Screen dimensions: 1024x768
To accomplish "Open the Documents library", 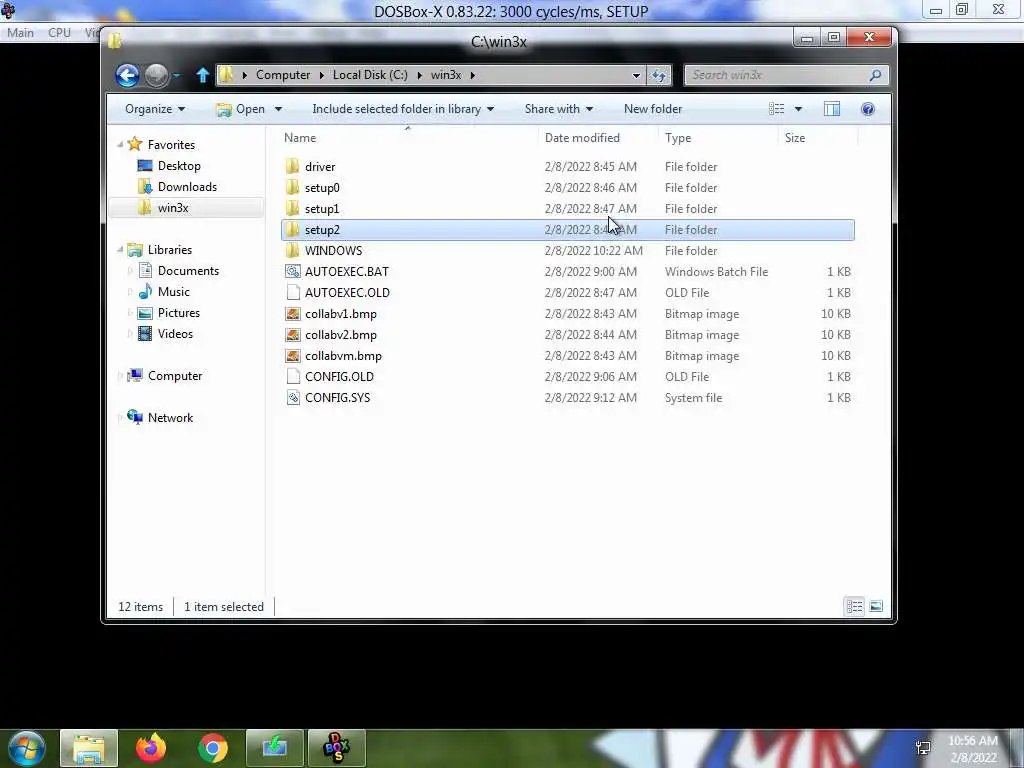I will click(188, 271).
